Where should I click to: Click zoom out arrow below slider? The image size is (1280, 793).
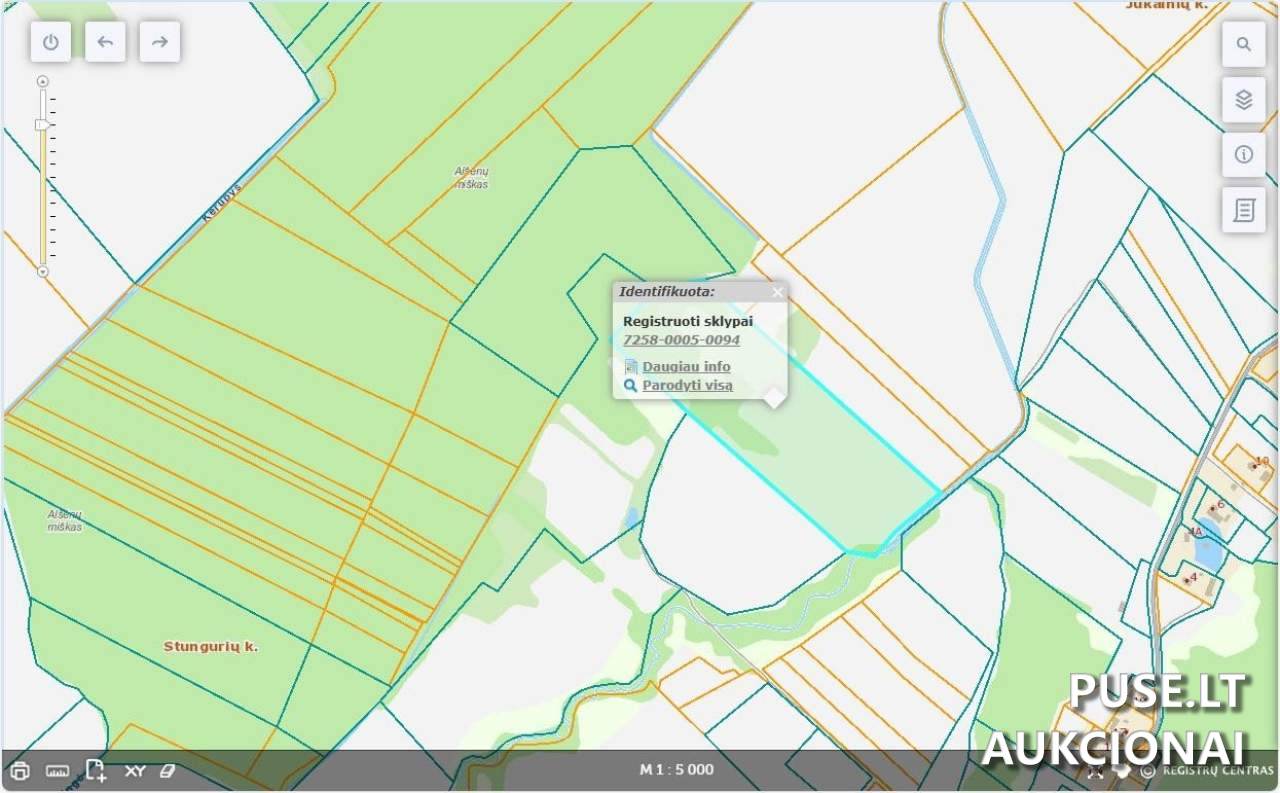pos(42,272)
